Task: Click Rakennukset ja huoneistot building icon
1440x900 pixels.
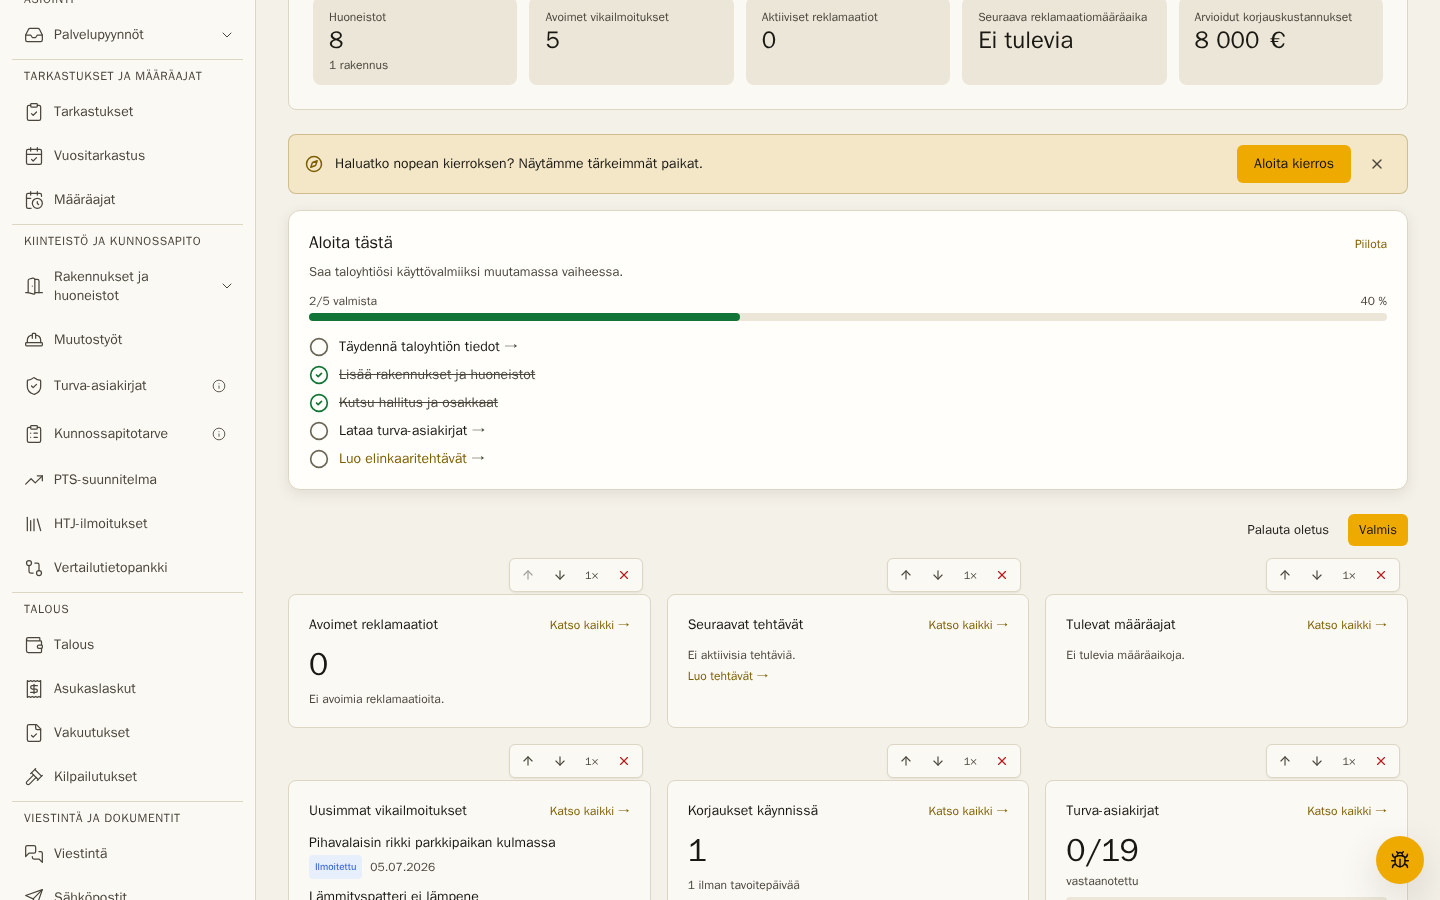Action: [x=34, y=286]
